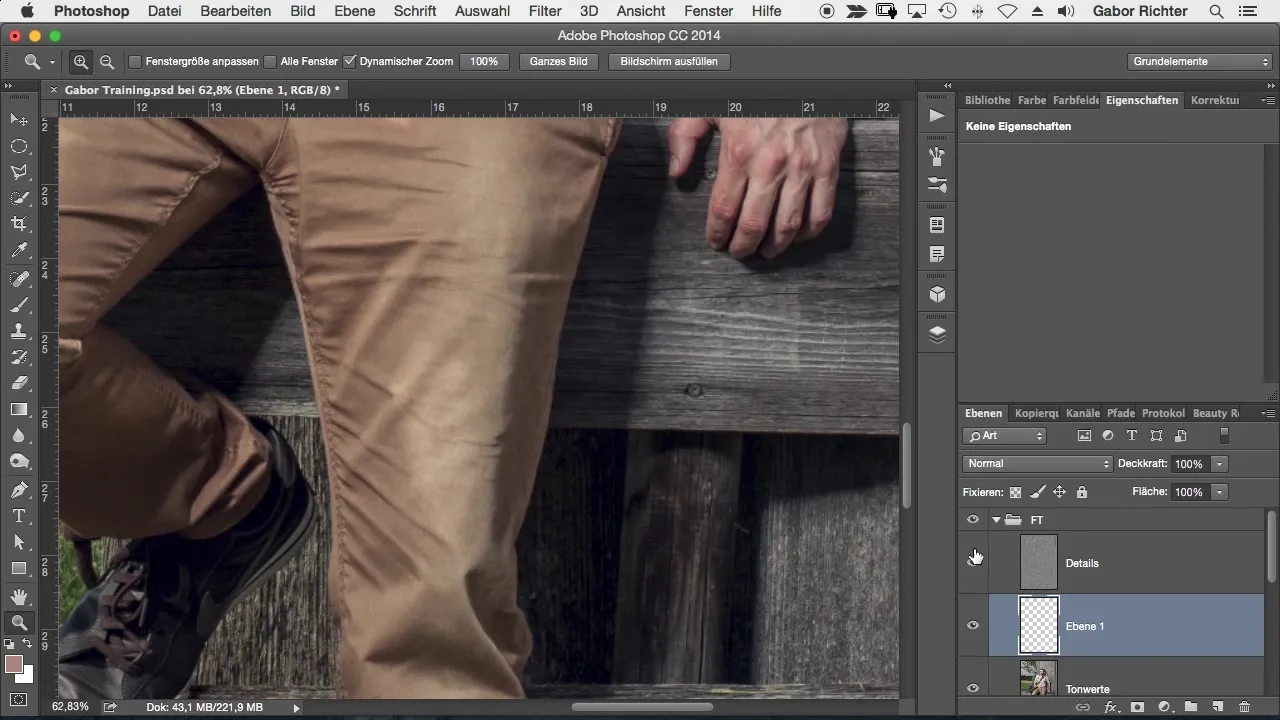Viewport: 1280px width, 720px height.
Task: Delete the selected layer
Action: (1244, 707)
